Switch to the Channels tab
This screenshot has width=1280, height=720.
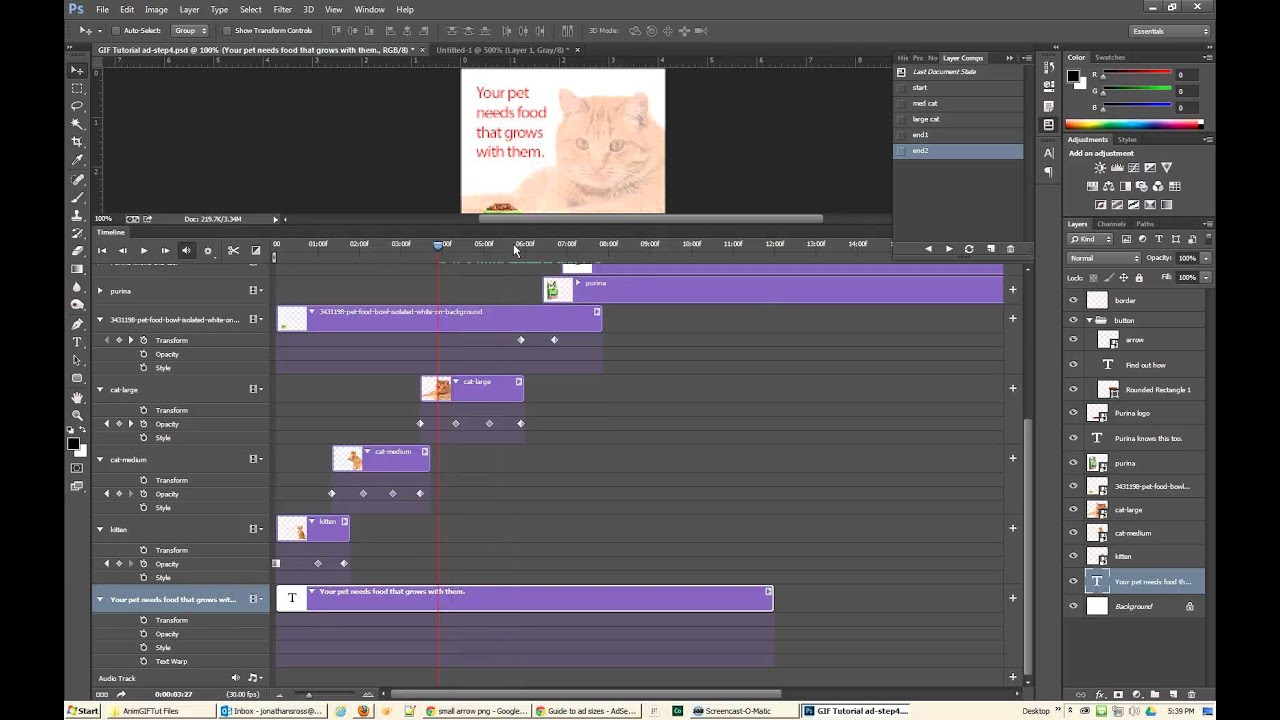1111,224
